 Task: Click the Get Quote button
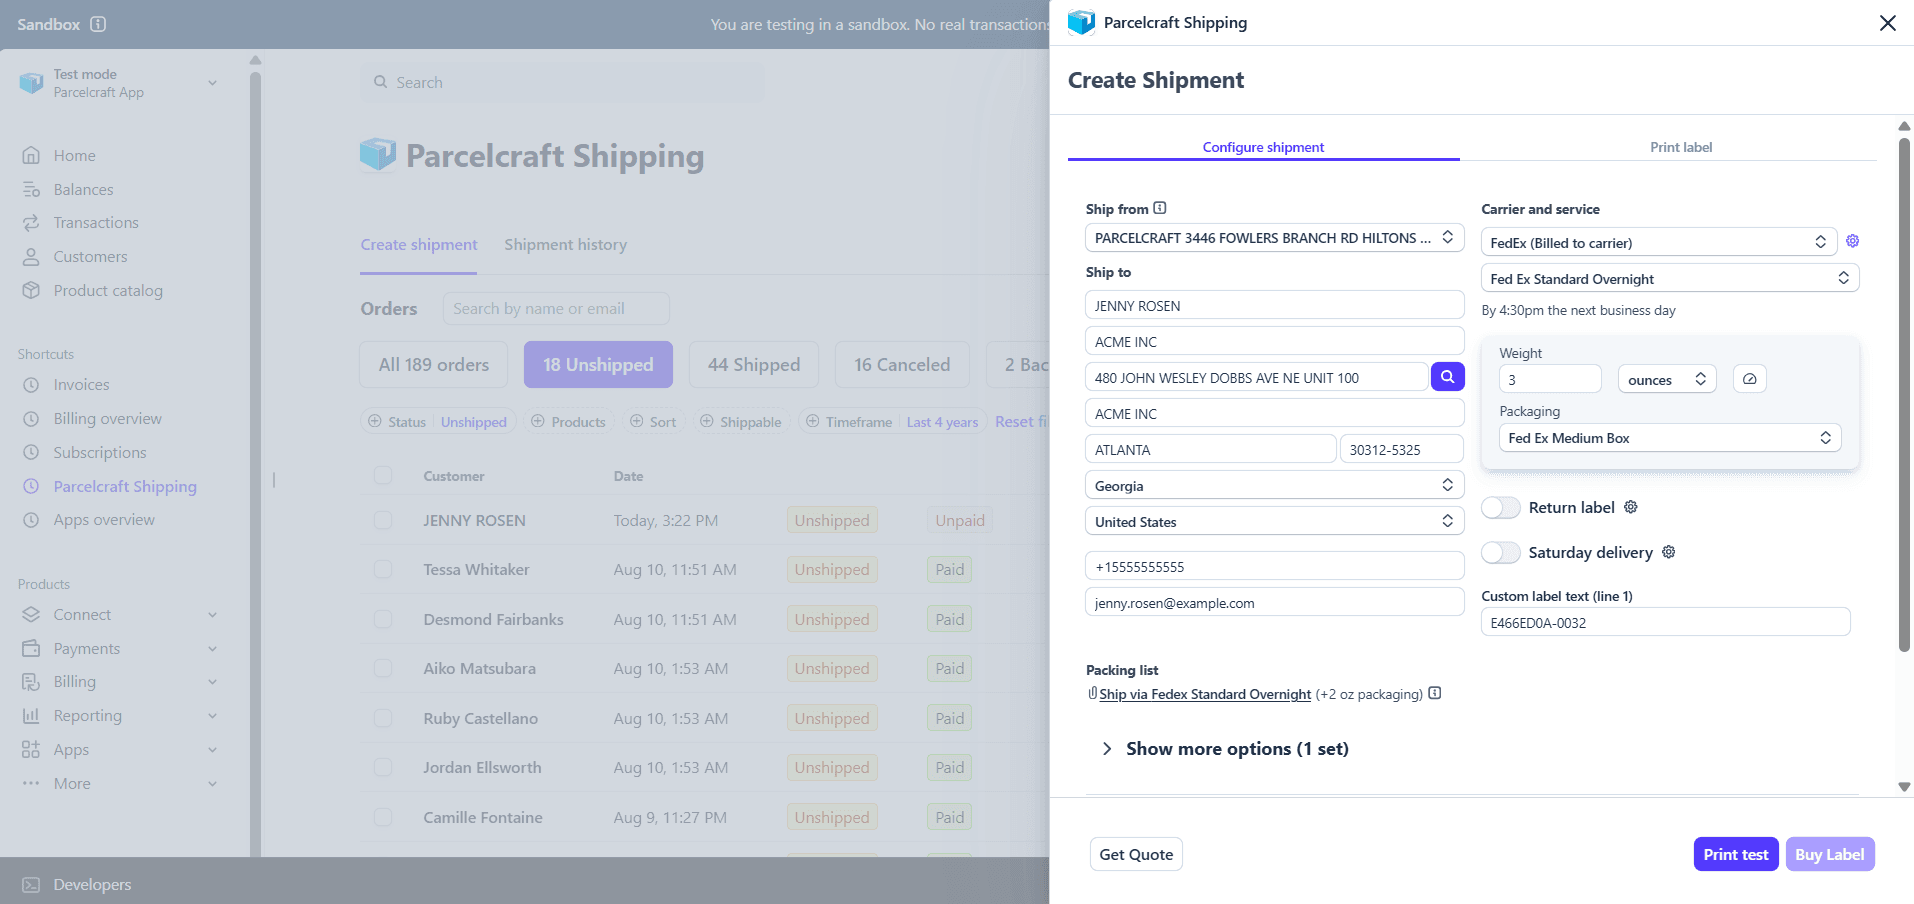coord(1136,854)
